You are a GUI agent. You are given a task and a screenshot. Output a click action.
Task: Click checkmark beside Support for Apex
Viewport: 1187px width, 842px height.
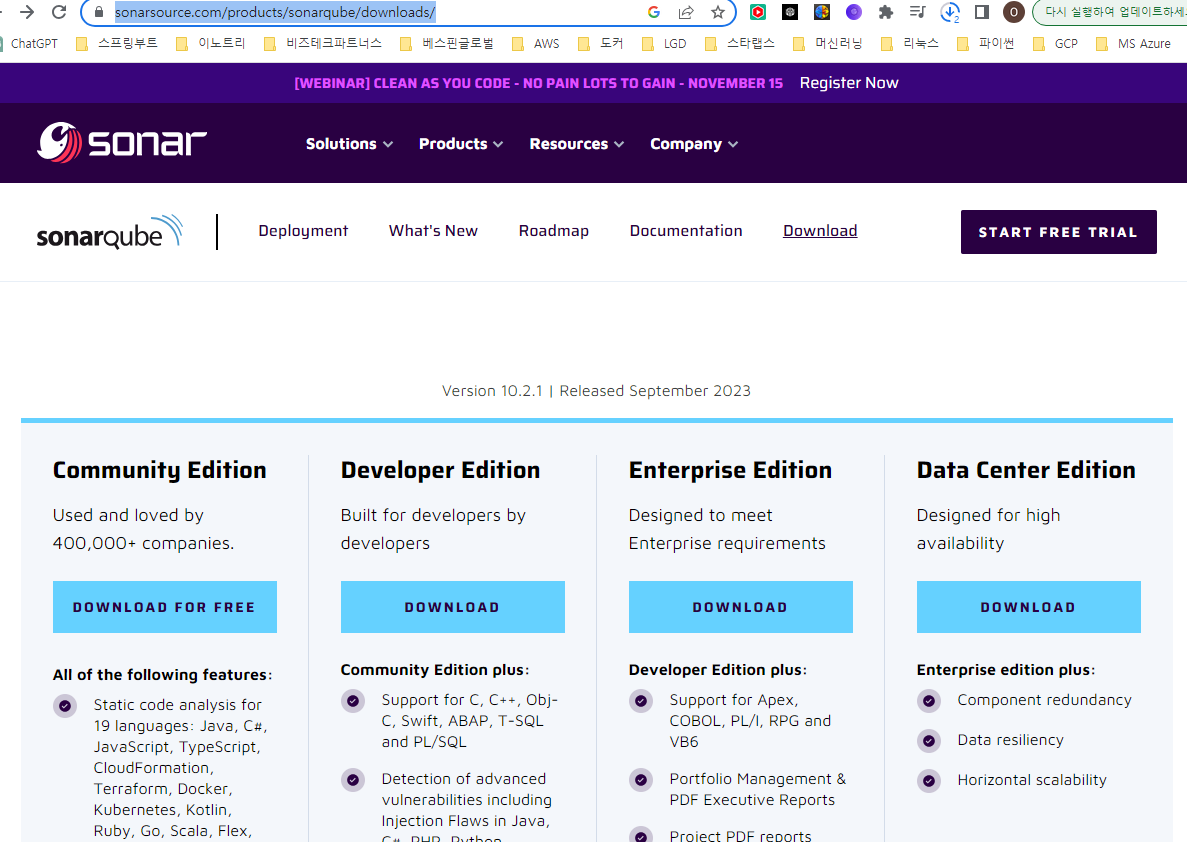(x=640, y=700)
